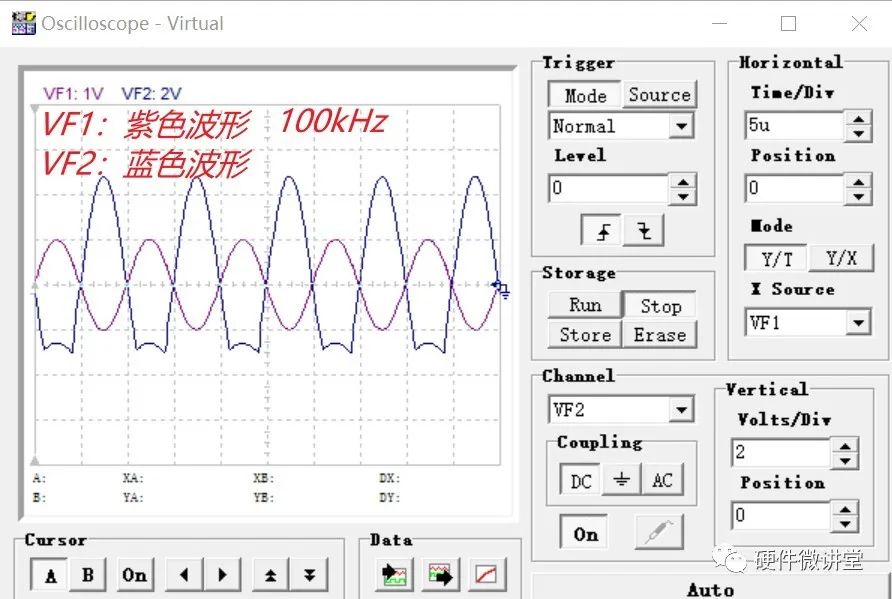
Task: Switch coupling to AC
Action: click(662, 480)
